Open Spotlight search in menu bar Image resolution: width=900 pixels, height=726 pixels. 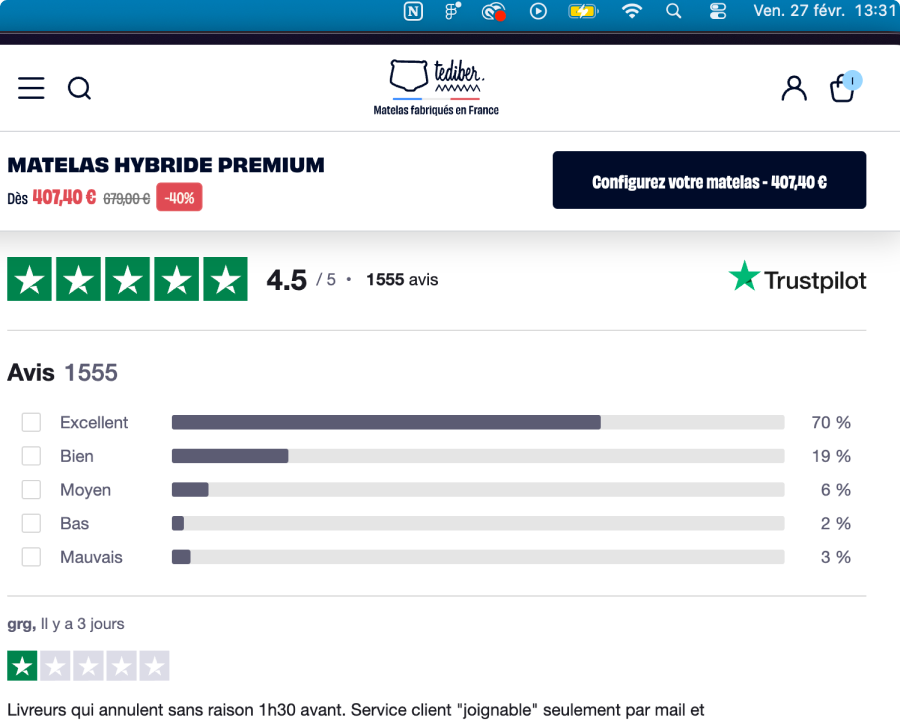coord(674,11)
